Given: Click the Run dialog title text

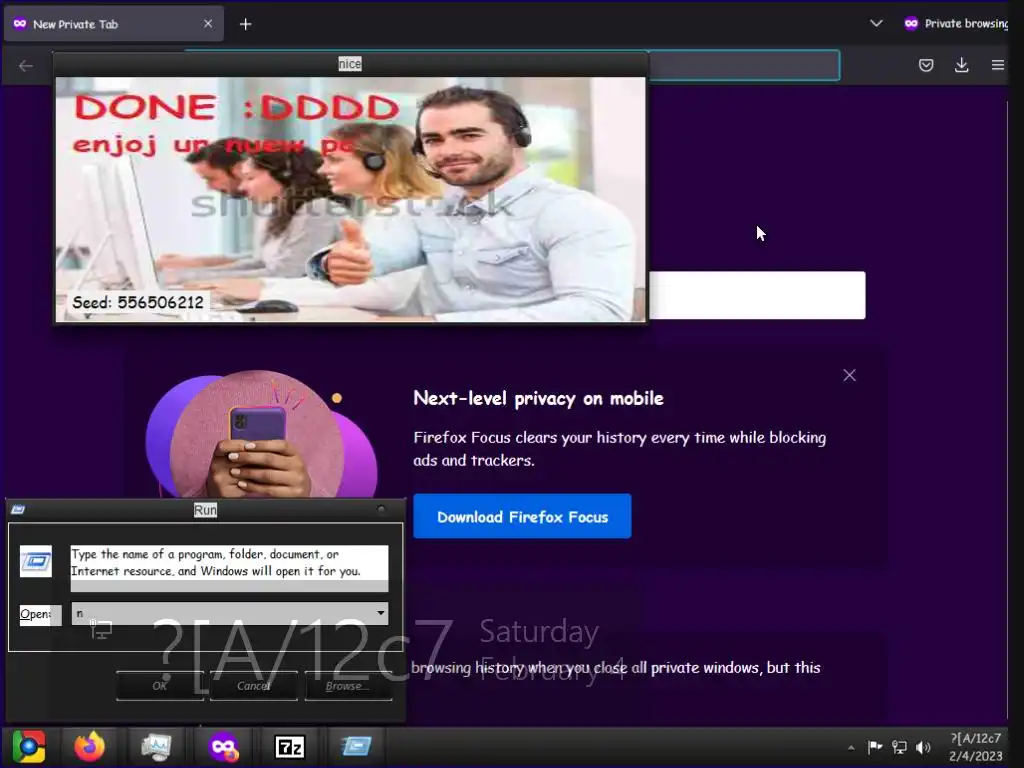Looking at the screenshot, I should tap(205, 510).
